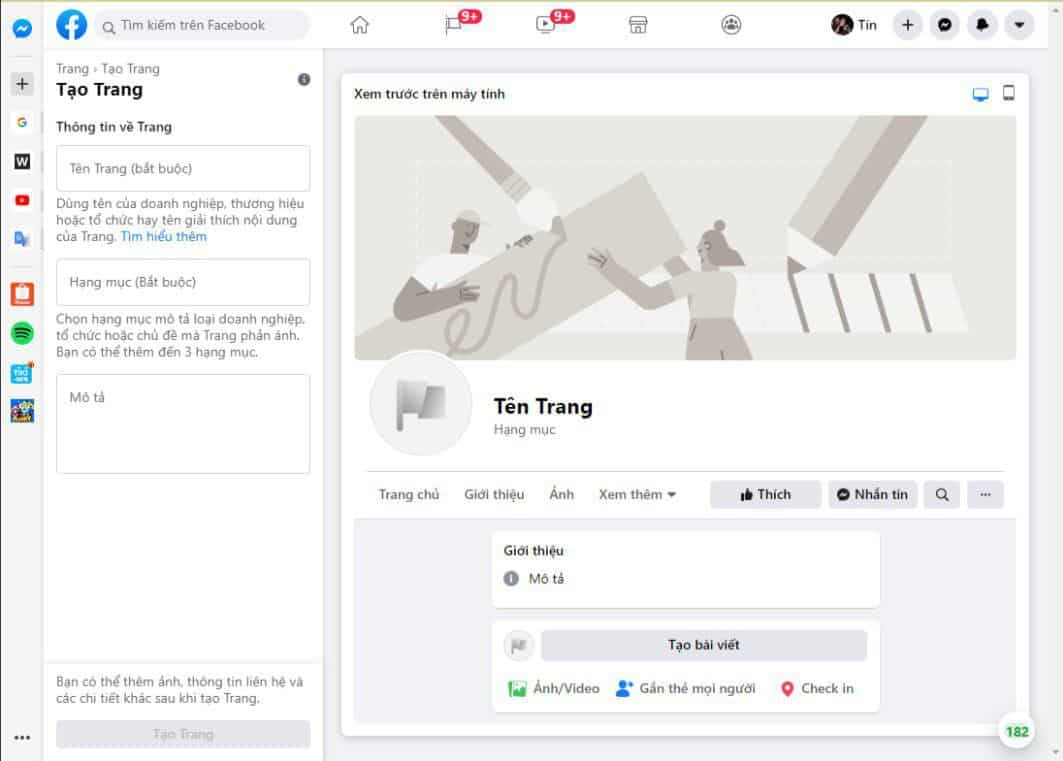Open Messenger in the top bar
This screenshot has width=1063, height=761.
(944, 25)
